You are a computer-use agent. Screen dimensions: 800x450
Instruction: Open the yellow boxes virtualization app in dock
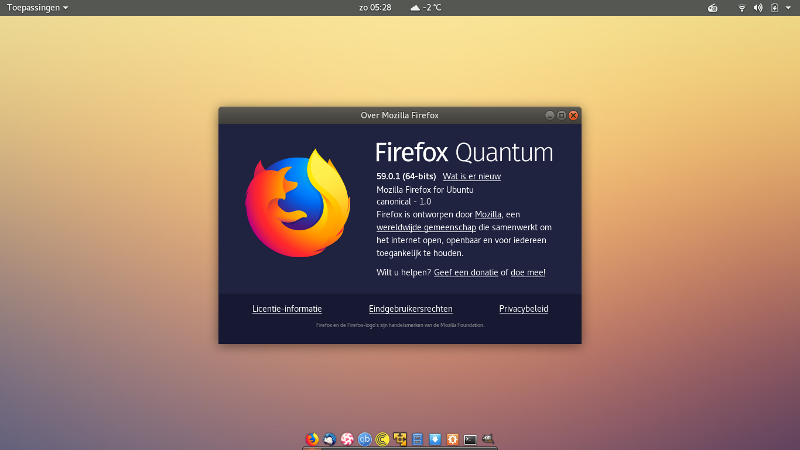tap(400, 439)
